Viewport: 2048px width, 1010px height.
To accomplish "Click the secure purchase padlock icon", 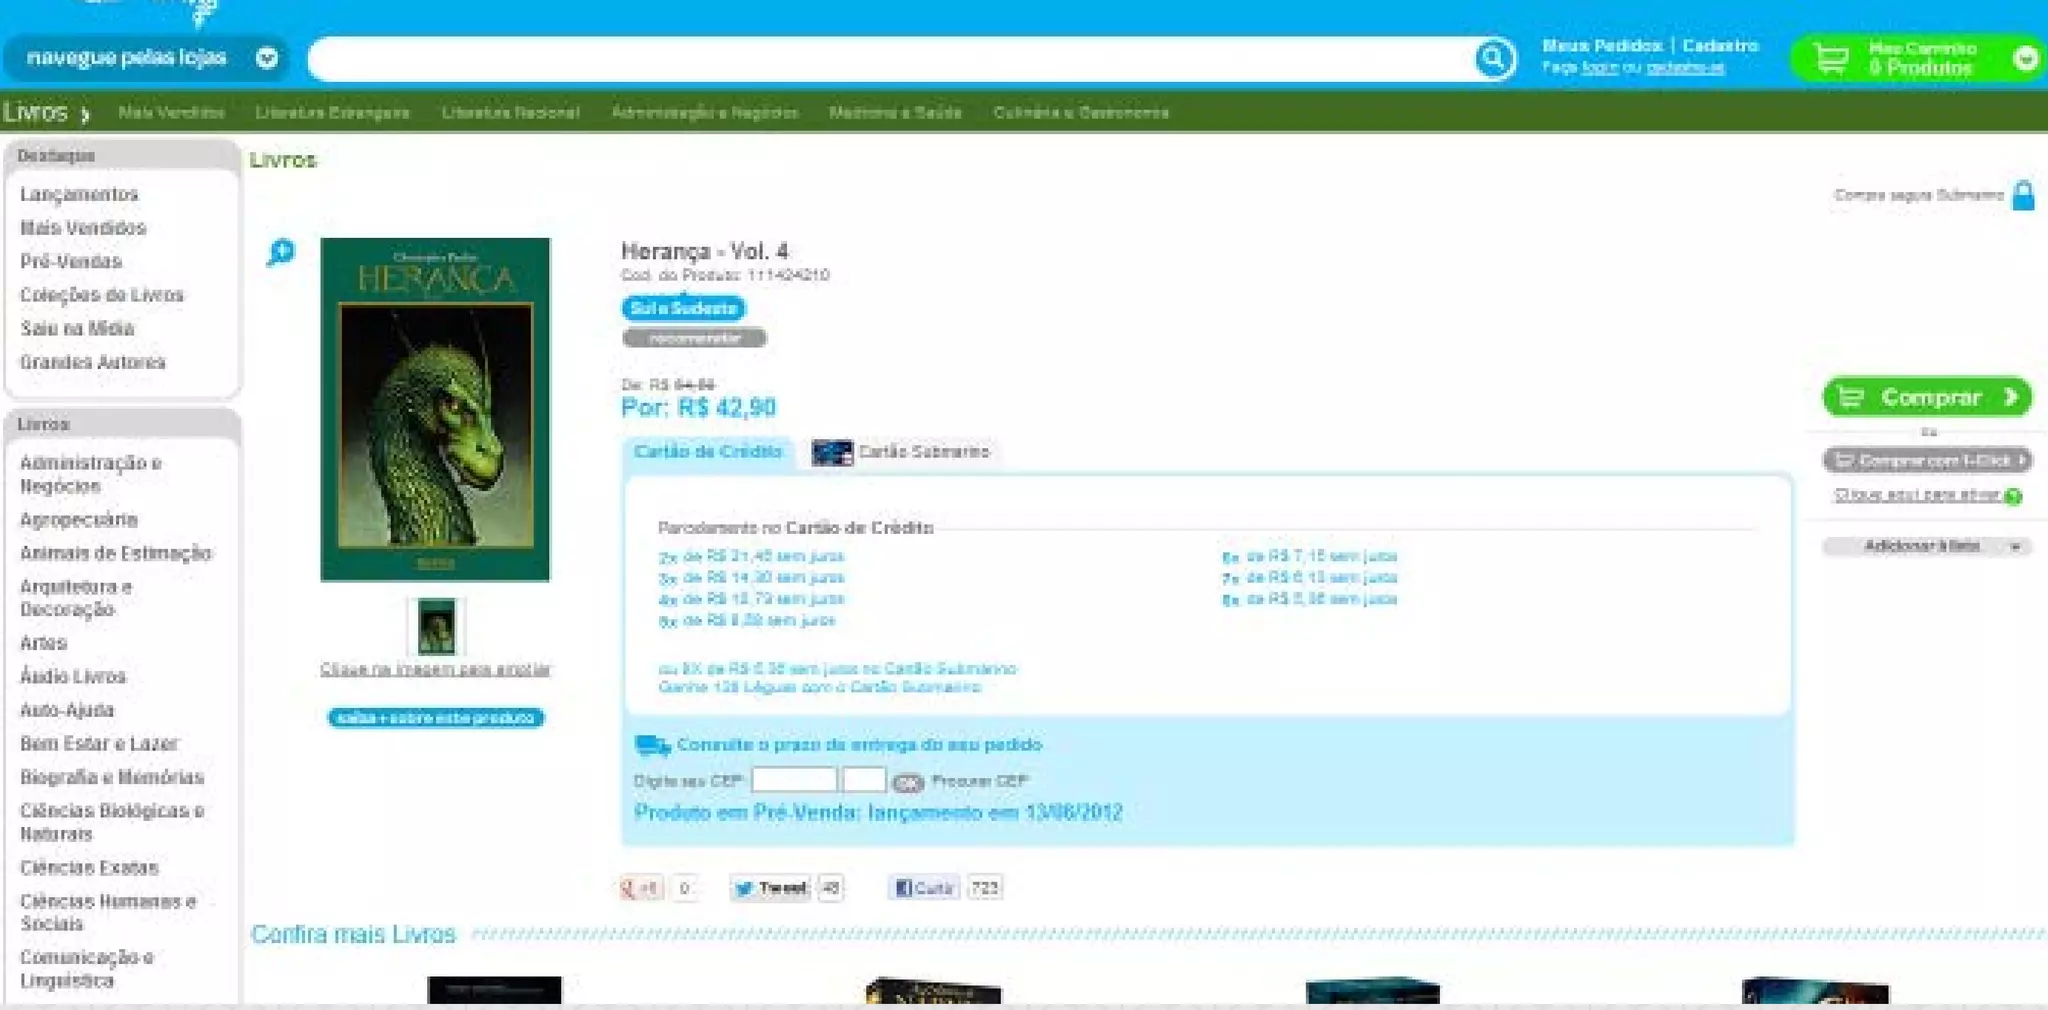I will 2023,195.
